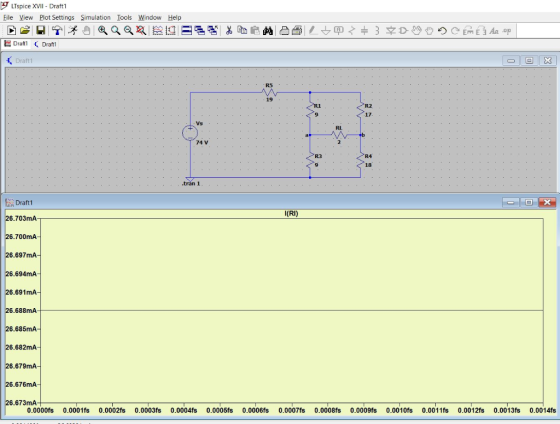Select the Move open-hand tool
Screen dimensions: 560x424
pos(416,31)
